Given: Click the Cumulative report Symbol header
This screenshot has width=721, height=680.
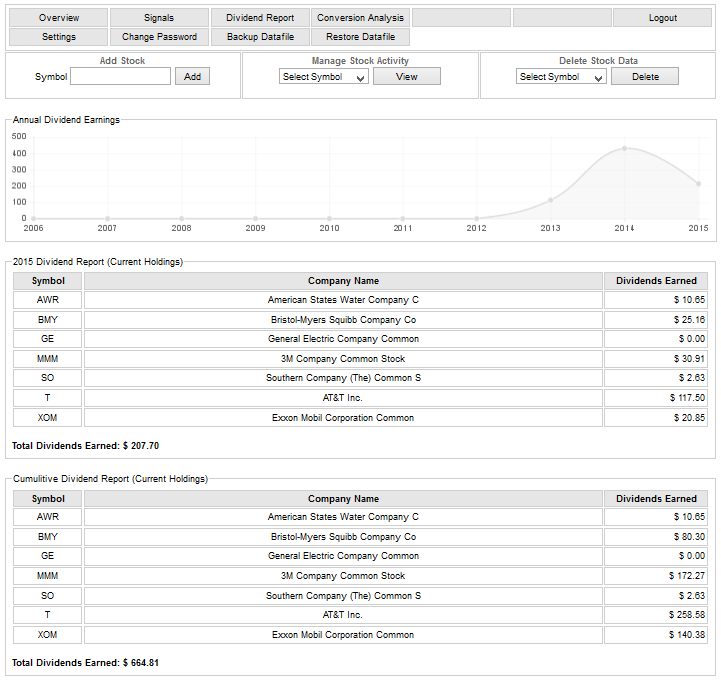Looking at the screenshot, I should pos(48,498).
